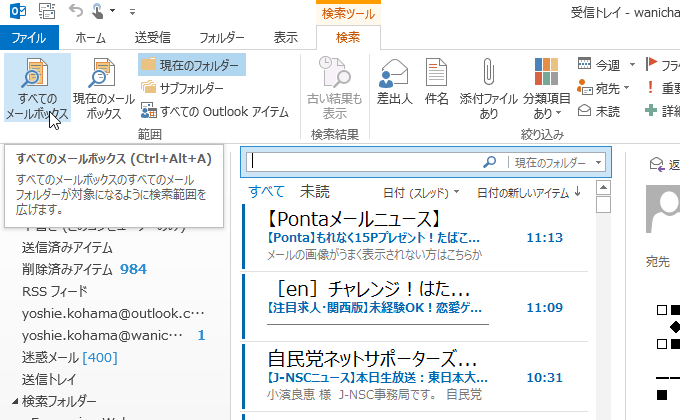The width and height of the screenshot is (680, 420).
Task: Click the red flag filter icon
Action: tap(651, 64)
